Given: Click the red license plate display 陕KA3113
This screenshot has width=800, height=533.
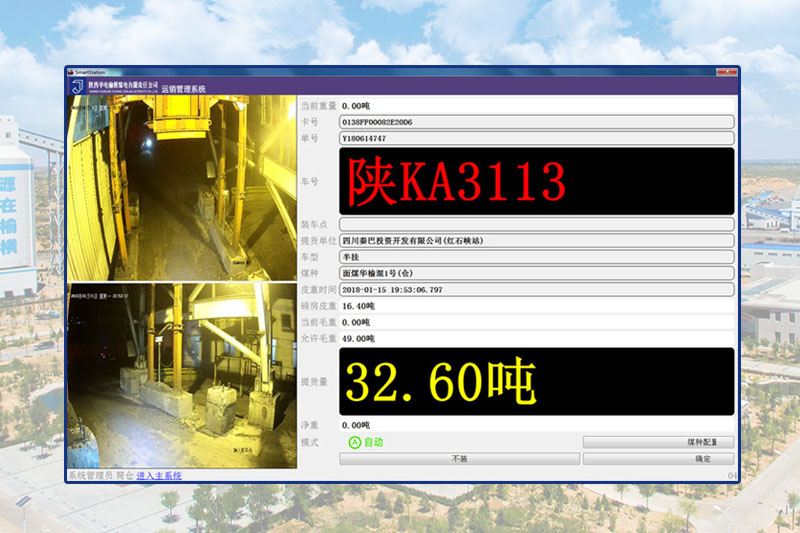Looking at the screenshot, I should pos(536,182).
